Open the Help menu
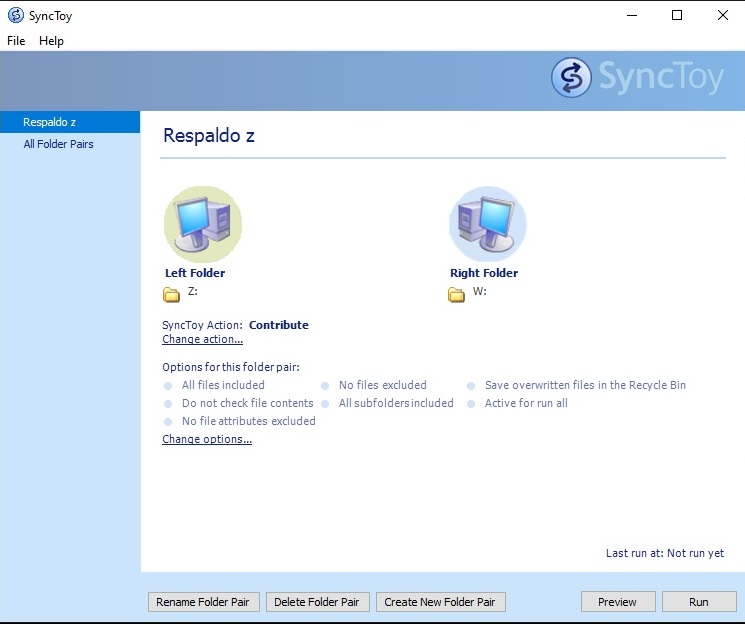The width and height of the screenshot is (745, 624). (51, 41)
